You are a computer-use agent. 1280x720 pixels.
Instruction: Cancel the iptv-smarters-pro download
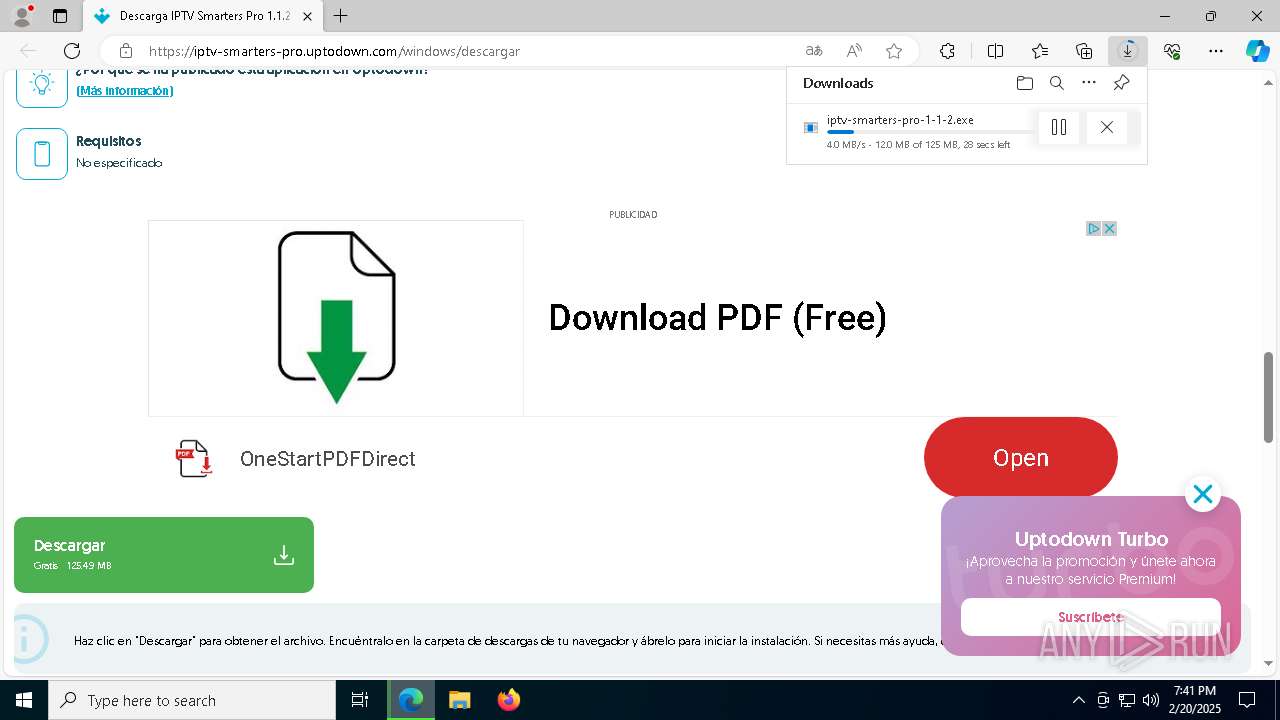tap(1107, 127)
